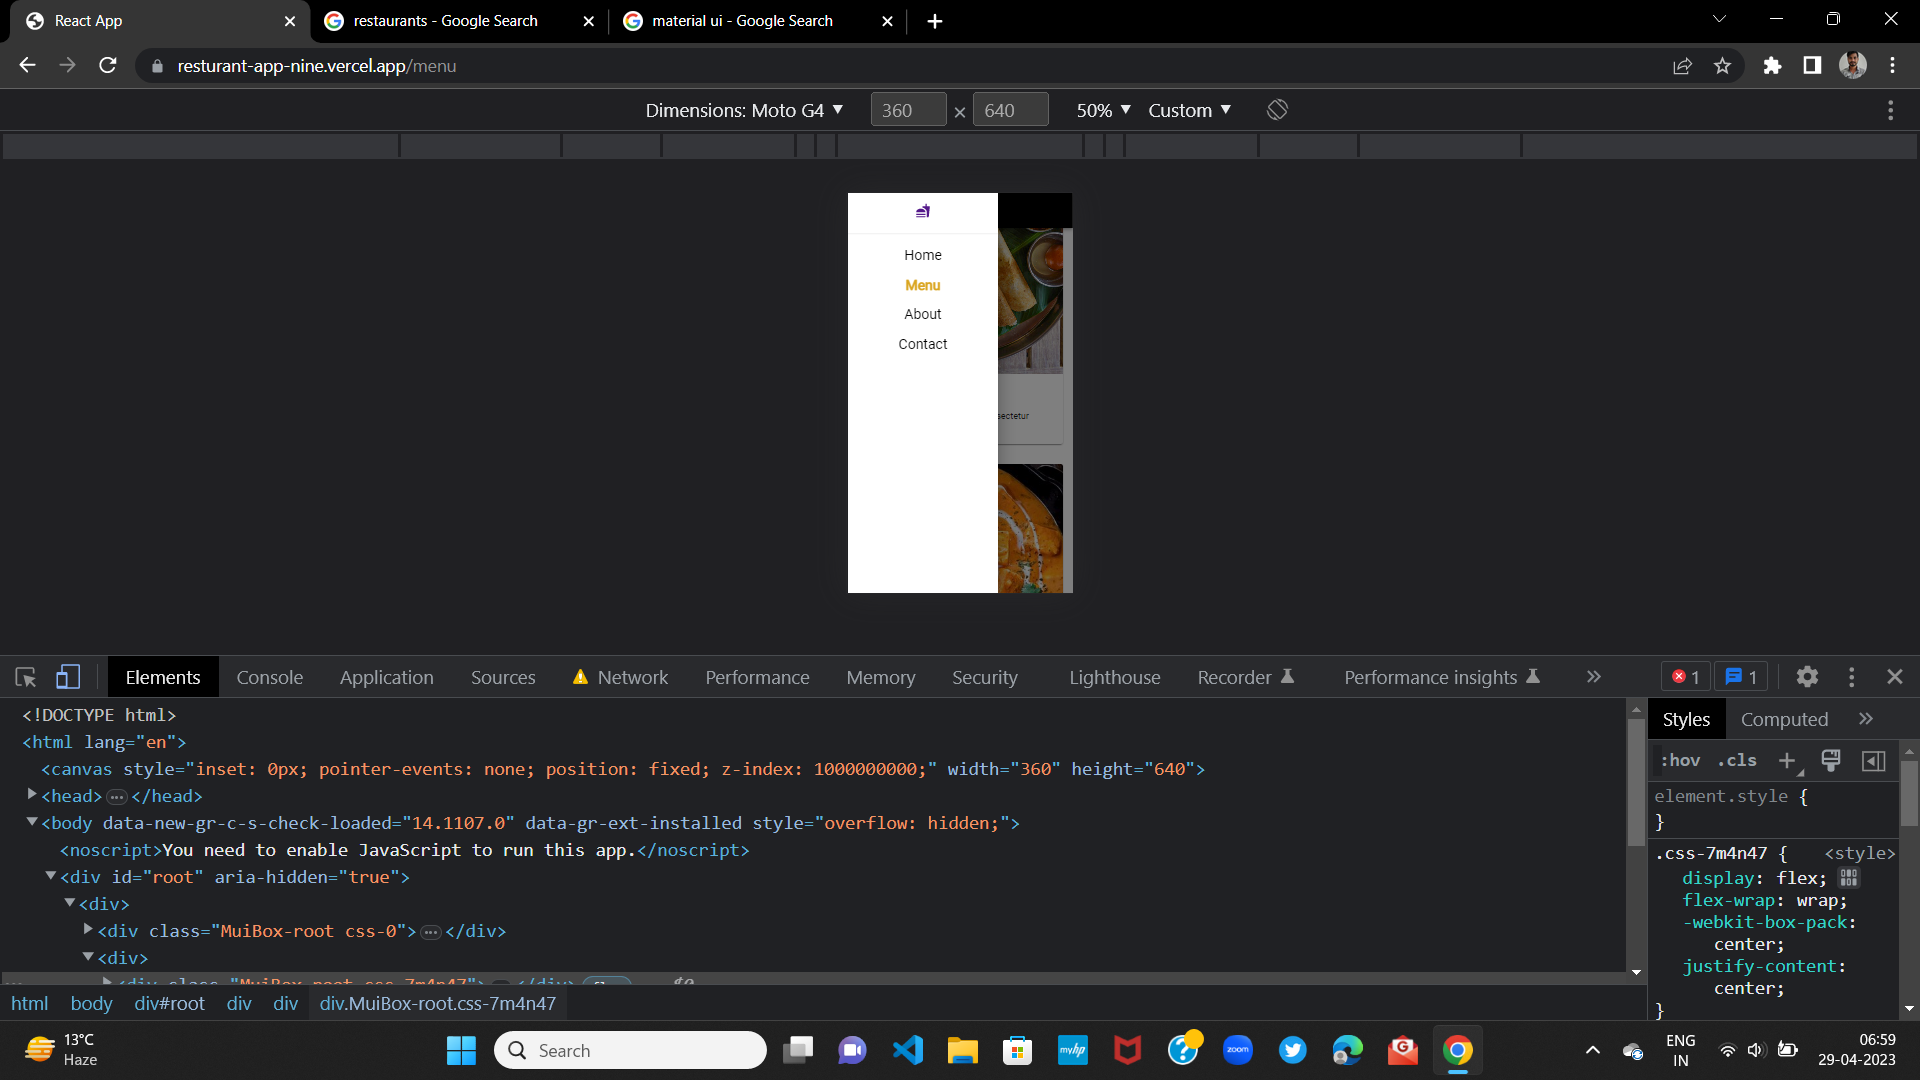
Task: Open Visual Studio Code from taskbar
Action: point(908,1050)
